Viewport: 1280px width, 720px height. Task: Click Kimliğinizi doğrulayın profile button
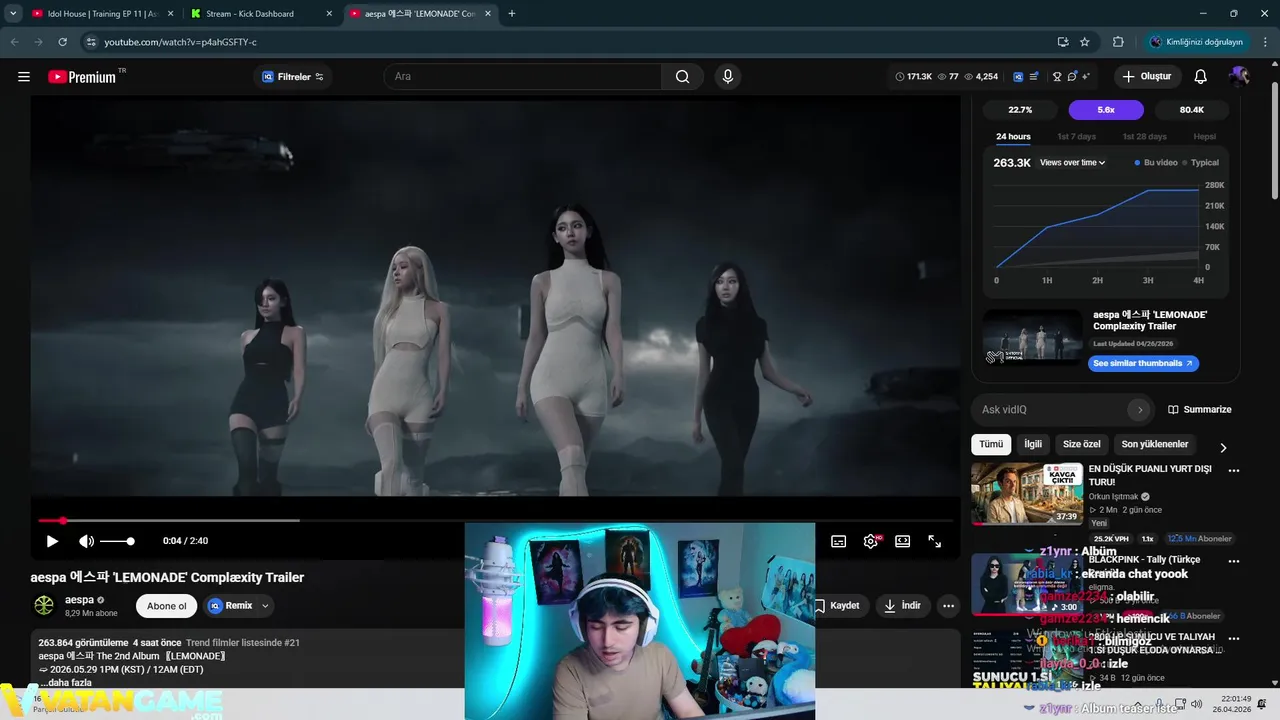coord(1196,42)
